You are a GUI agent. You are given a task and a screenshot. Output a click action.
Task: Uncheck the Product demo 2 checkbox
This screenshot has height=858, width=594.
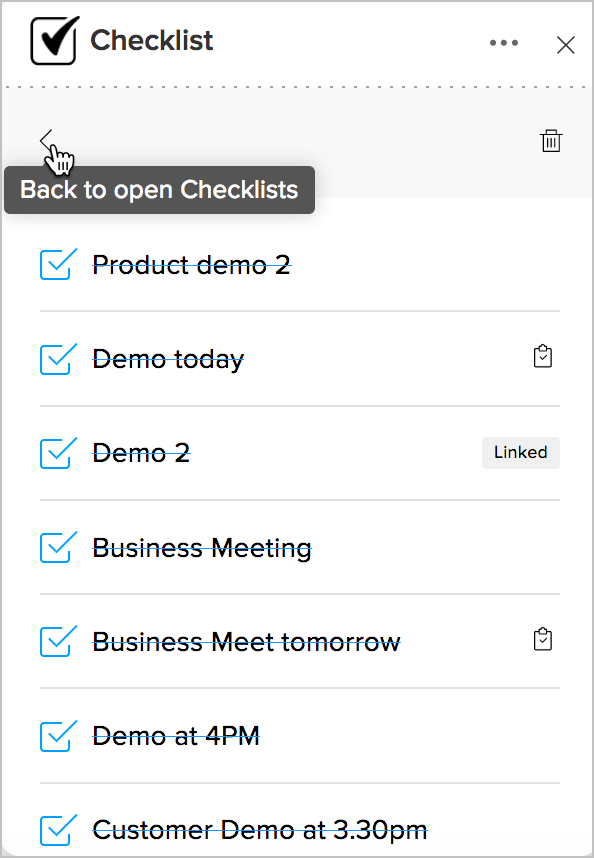pos(58,264)
